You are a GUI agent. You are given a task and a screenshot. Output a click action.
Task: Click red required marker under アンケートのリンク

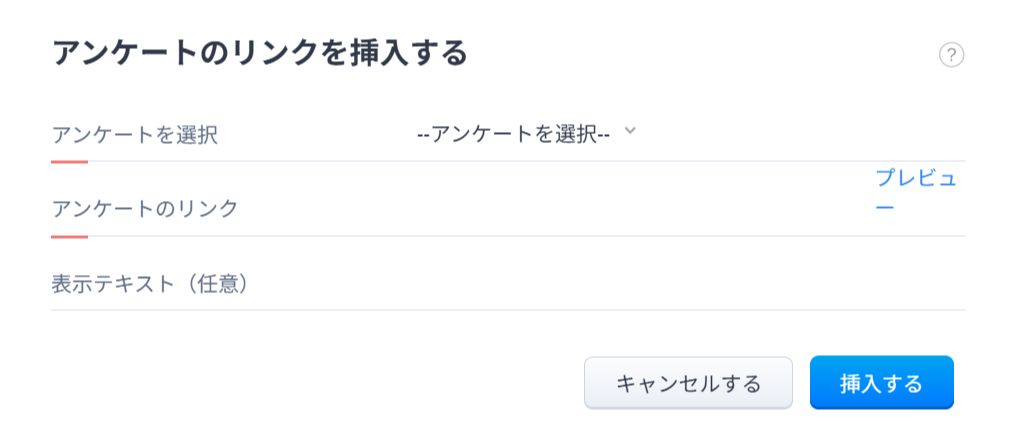pos(69,236)
